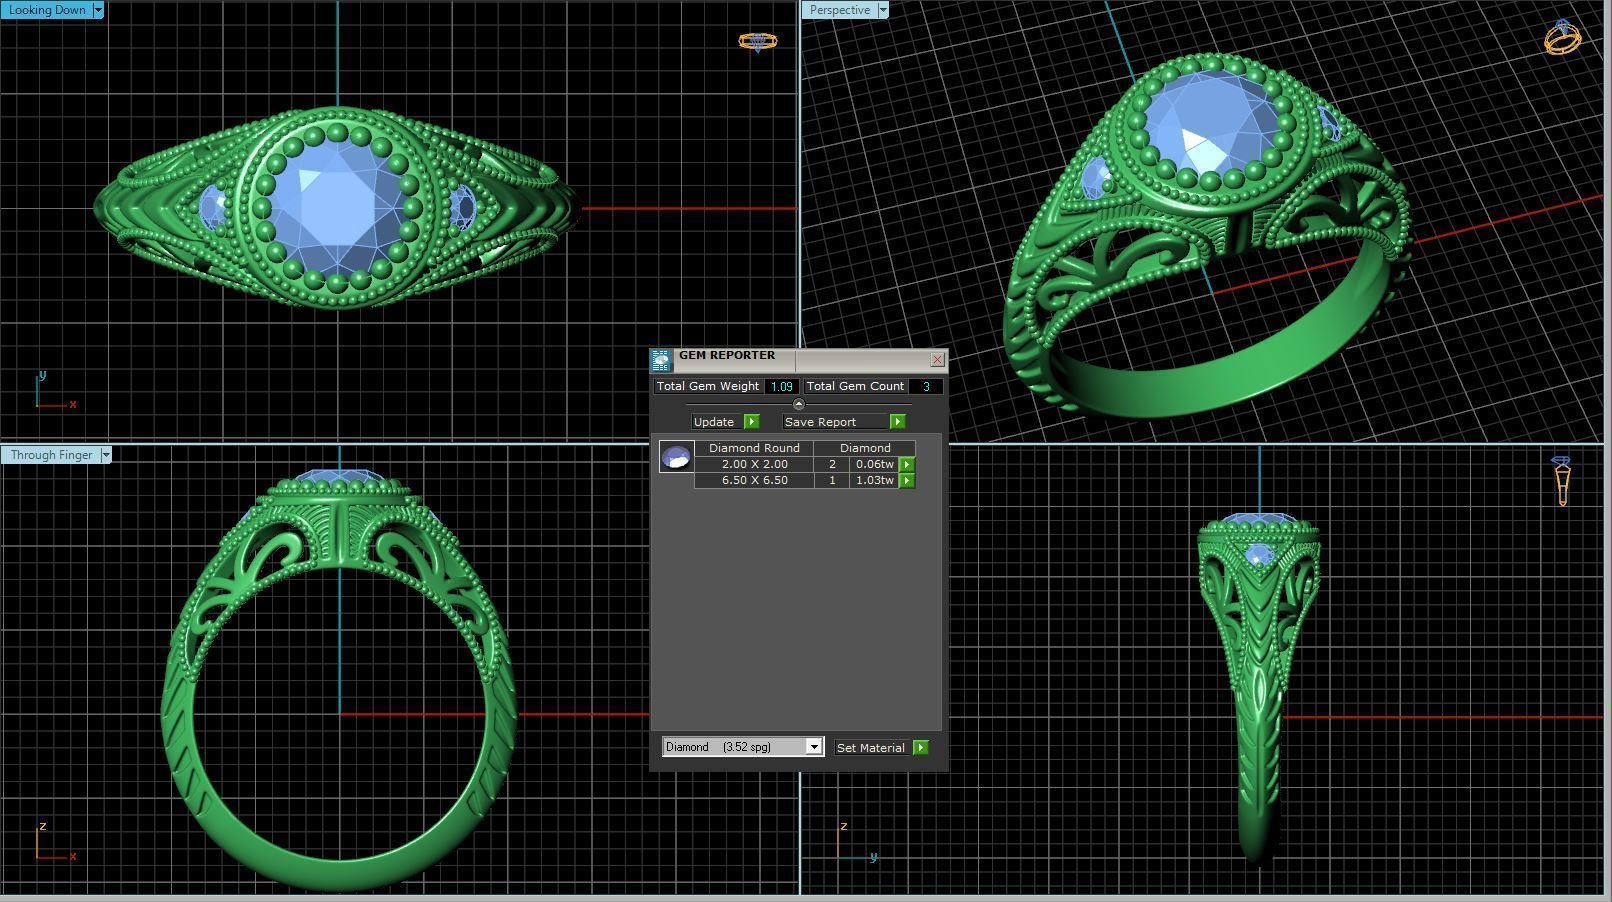The width and height of the screenshot is (1612, 902).
Task: Open the Through Finger viewport dropdown arrow
Action: point(106,455)
